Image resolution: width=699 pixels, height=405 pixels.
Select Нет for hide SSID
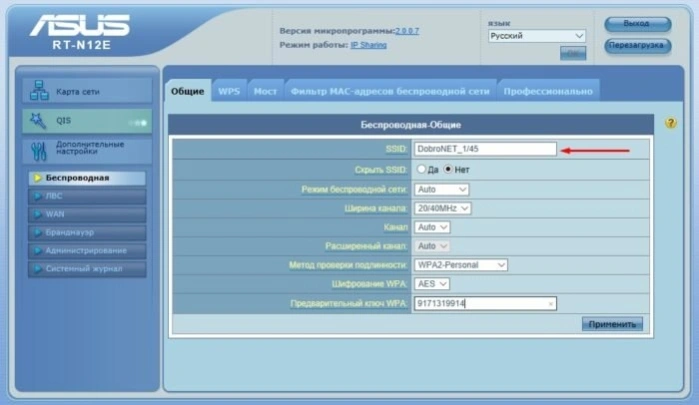tap(448, 169)
